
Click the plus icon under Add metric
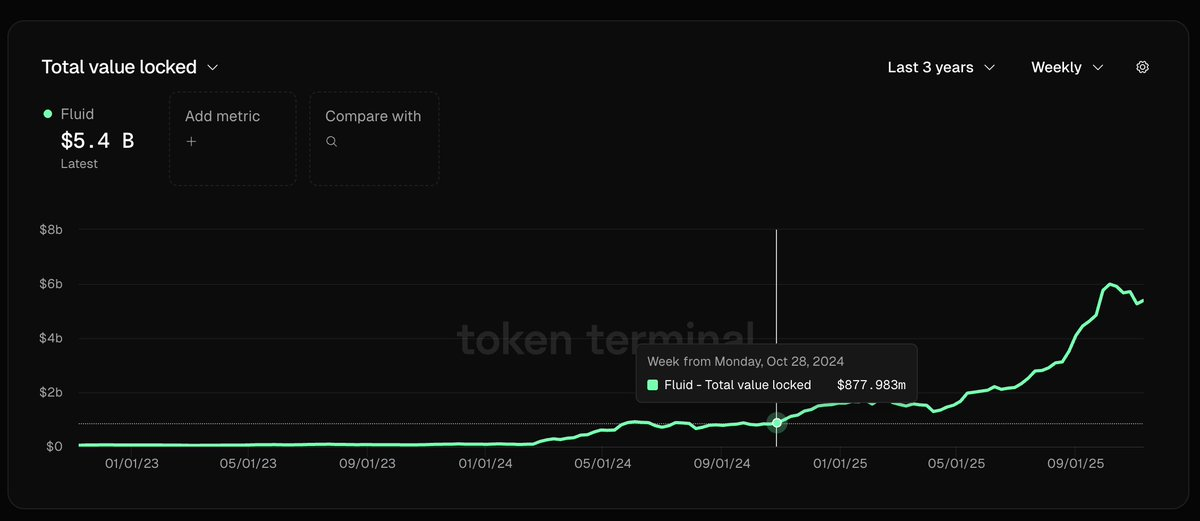click(x=191, y=142)
